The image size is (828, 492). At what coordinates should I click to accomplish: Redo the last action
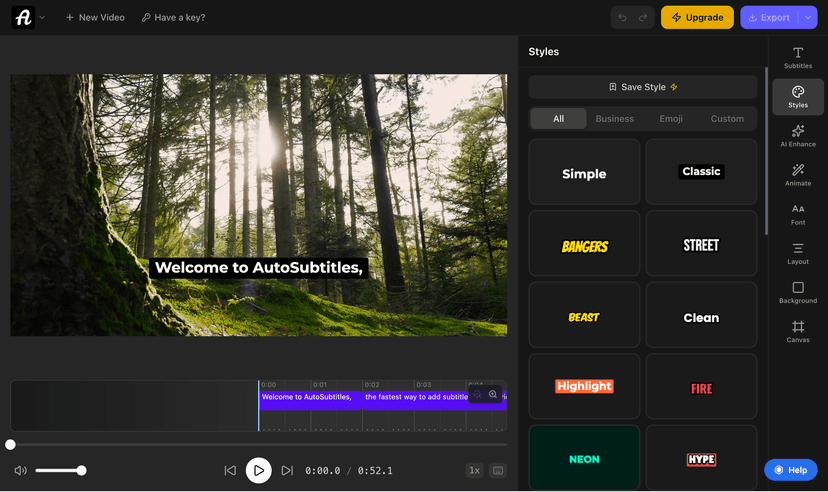point(643,17)
